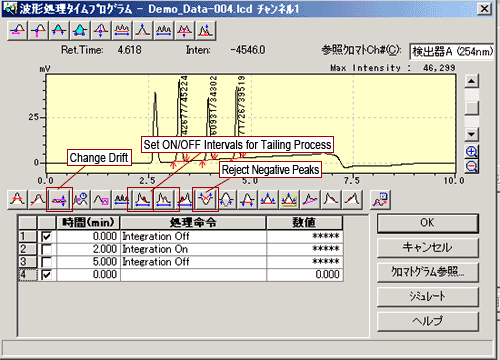Click the 時間(min) column header

coord(88,223)
